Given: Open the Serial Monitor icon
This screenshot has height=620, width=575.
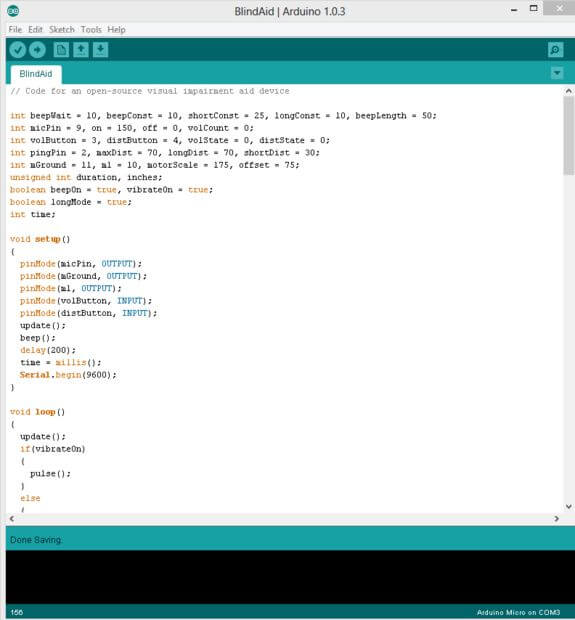Looking at the screenshot, I should tap(556, 50).
